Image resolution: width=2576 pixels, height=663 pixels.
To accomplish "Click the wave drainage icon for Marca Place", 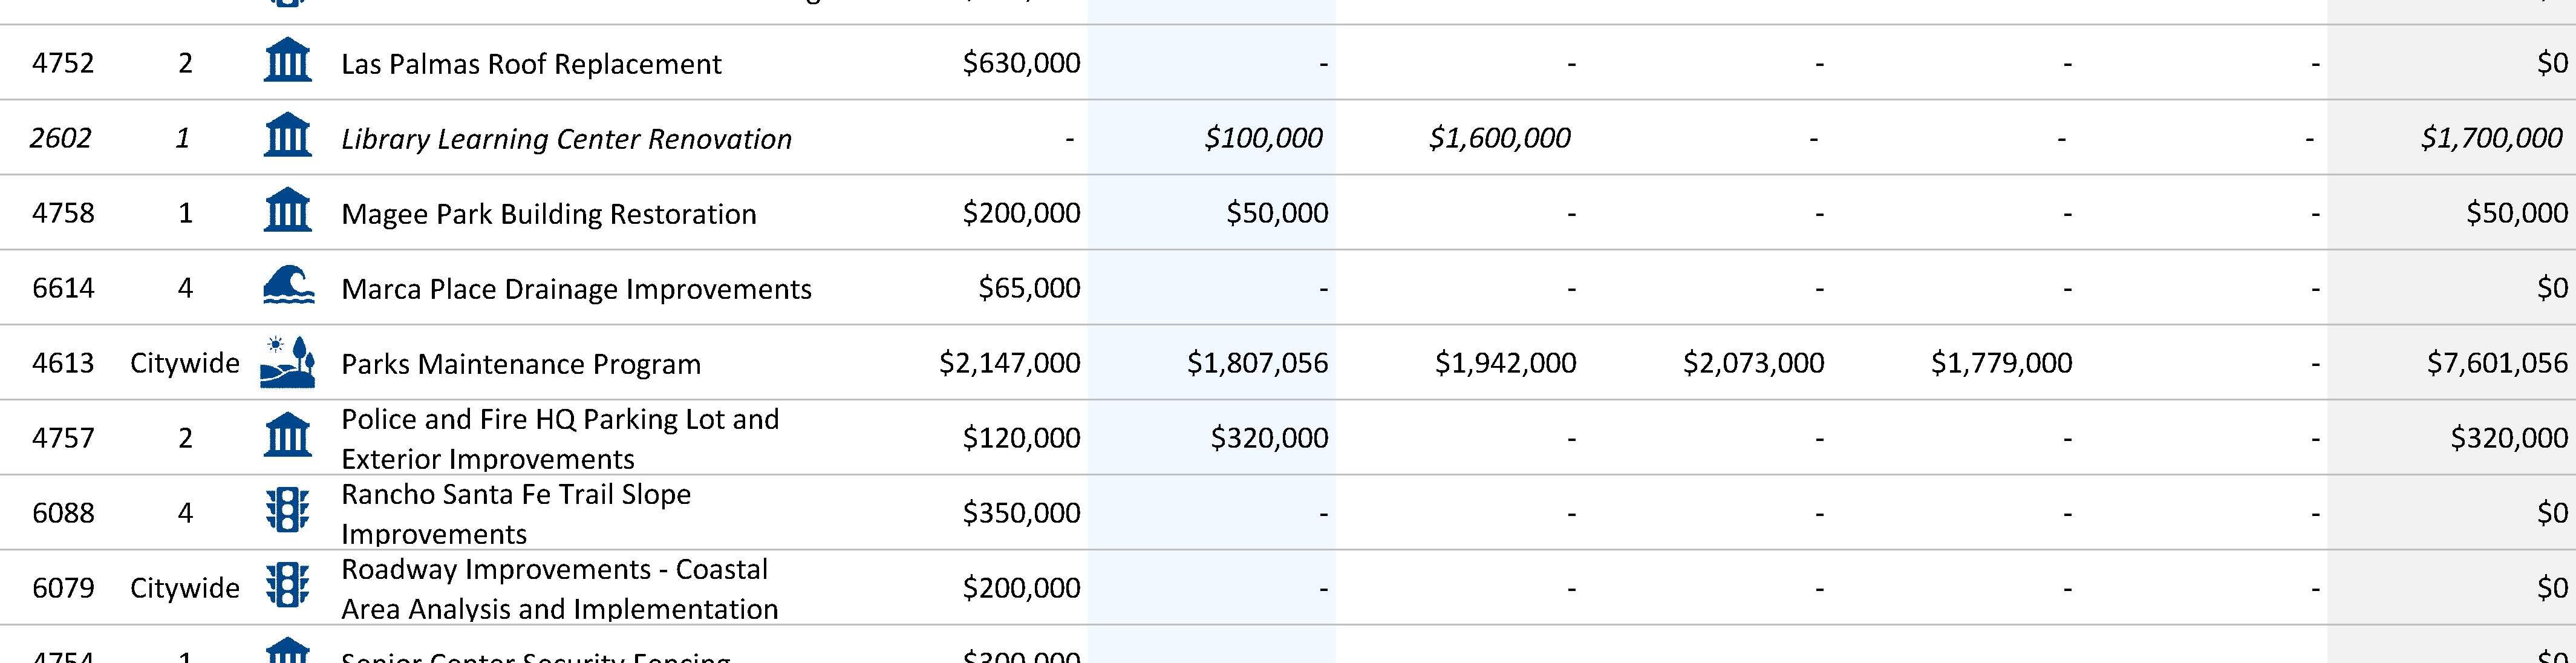I will point(288,286).
